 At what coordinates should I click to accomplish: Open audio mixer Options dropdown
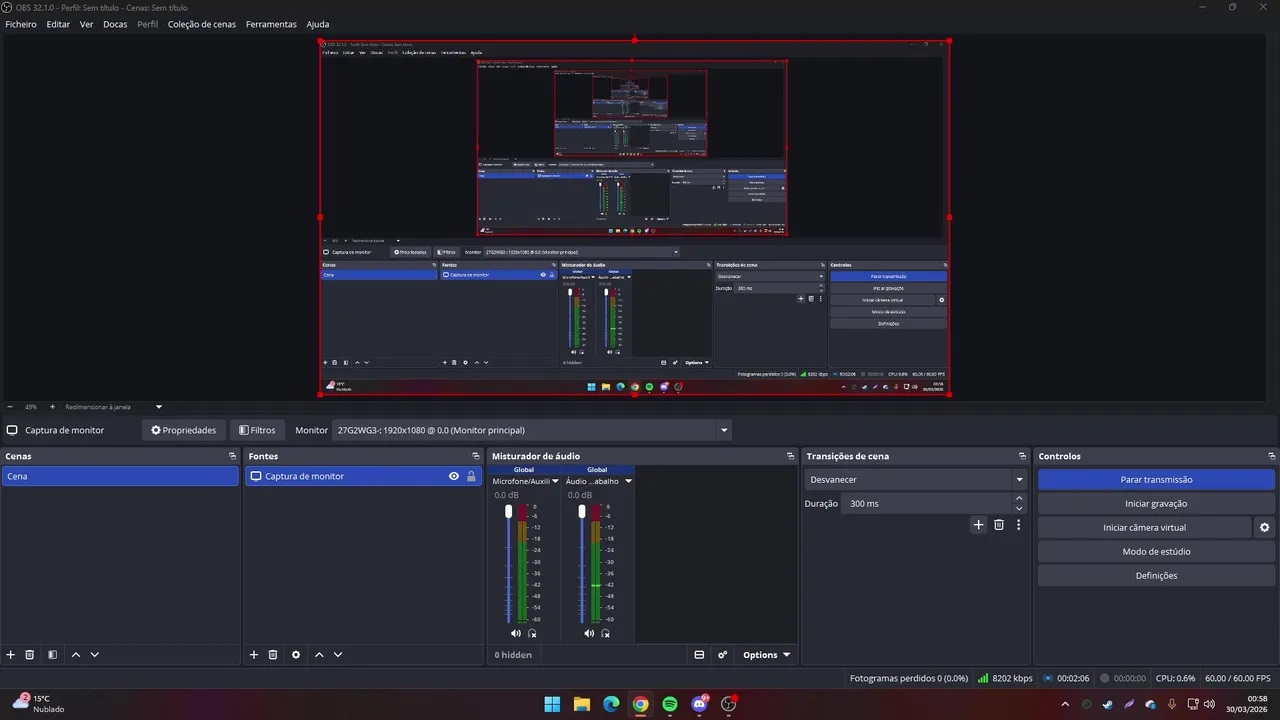point(766,655)
